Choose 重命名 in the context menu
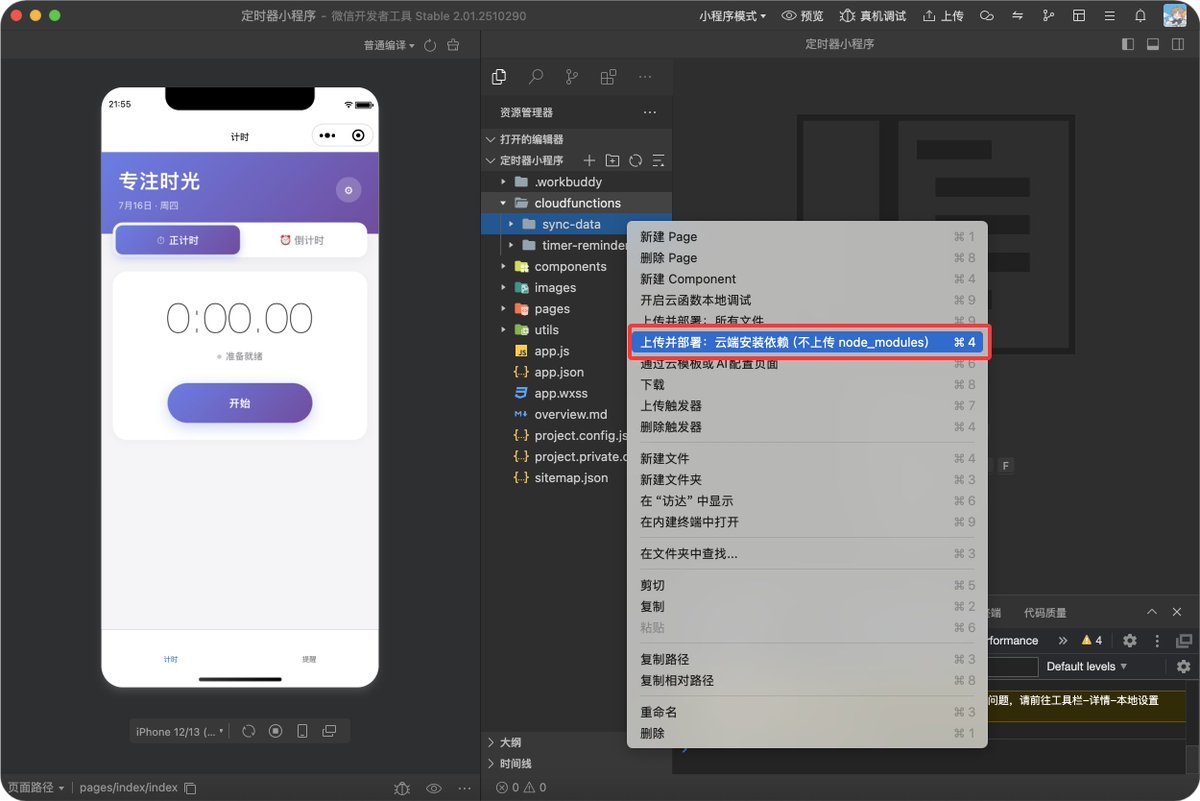The width and height of the screenshot is (1200, 801). pos(807,712)
